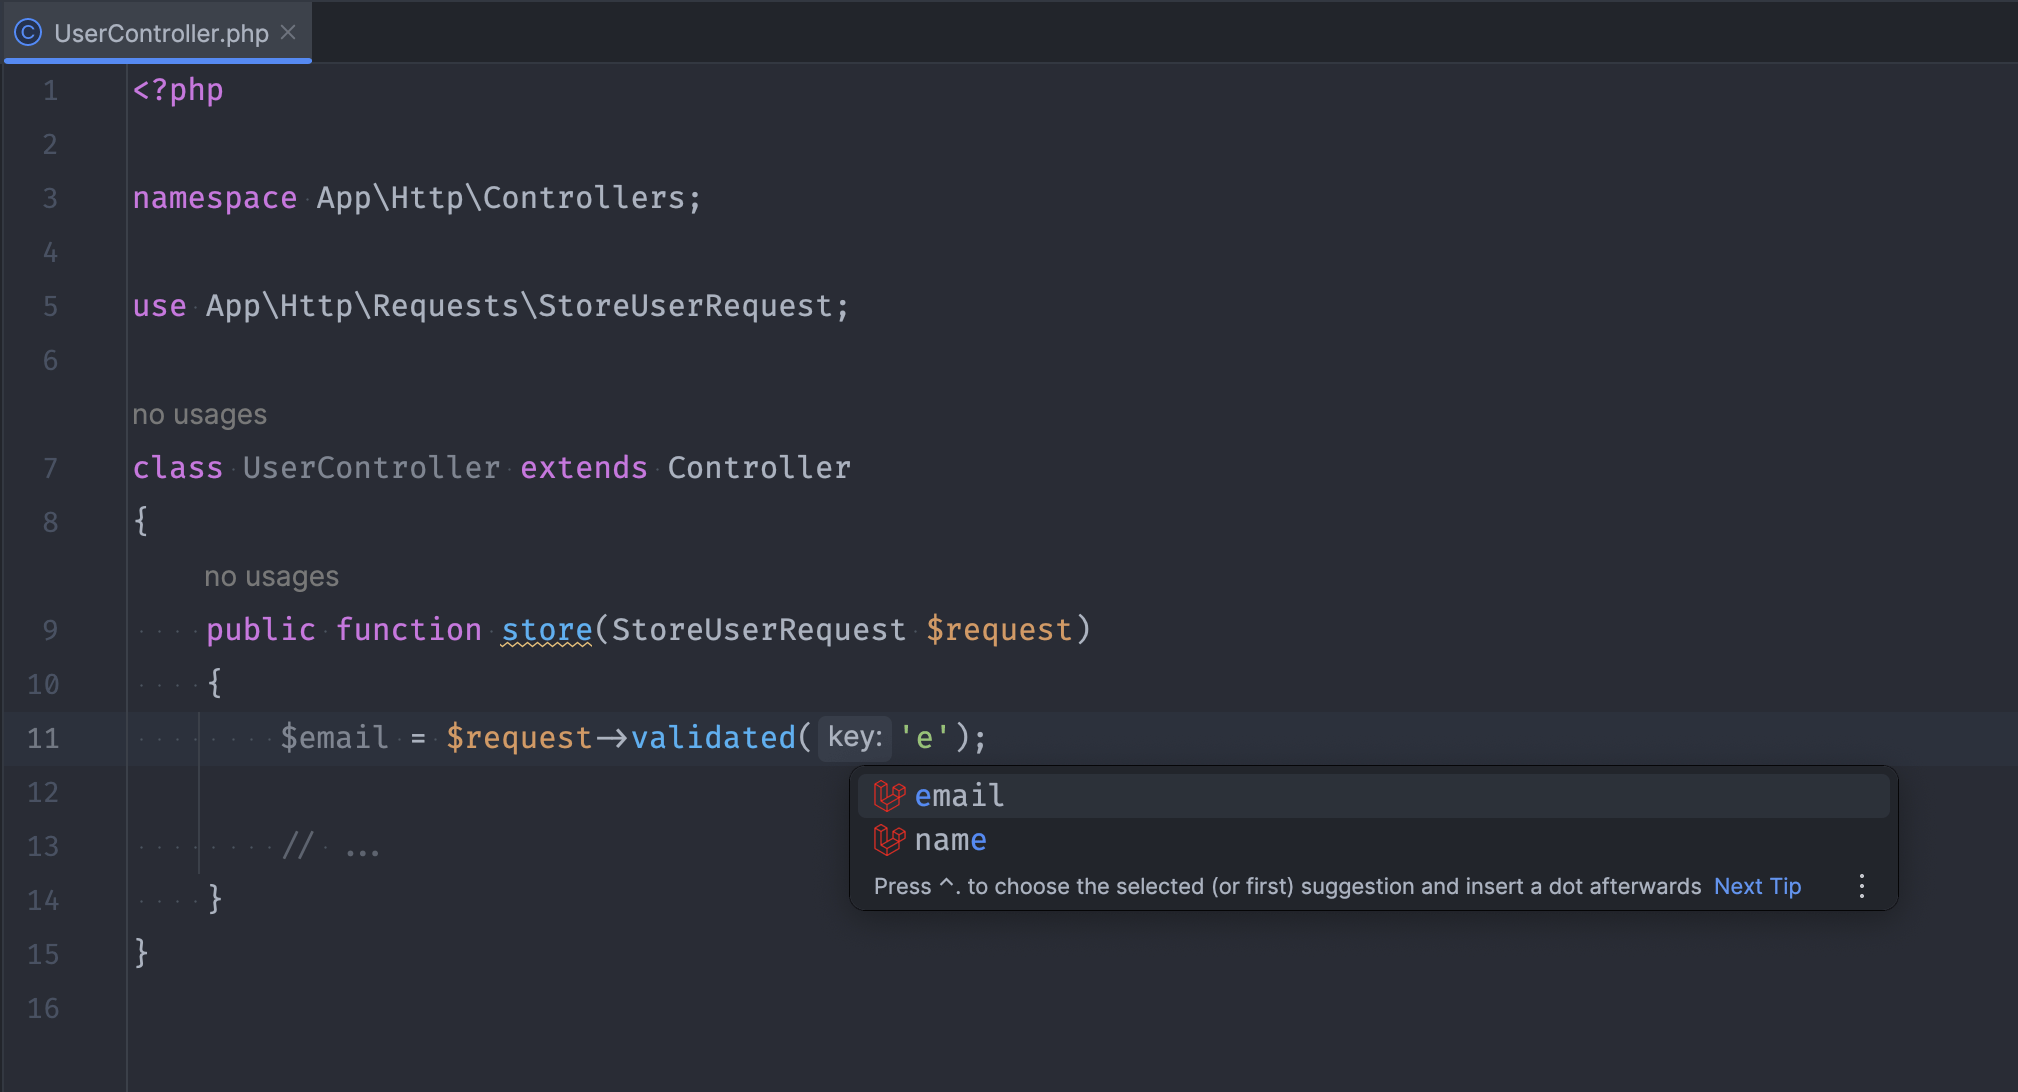
Task: Click the store method name
Action: (x=546, y=630)
